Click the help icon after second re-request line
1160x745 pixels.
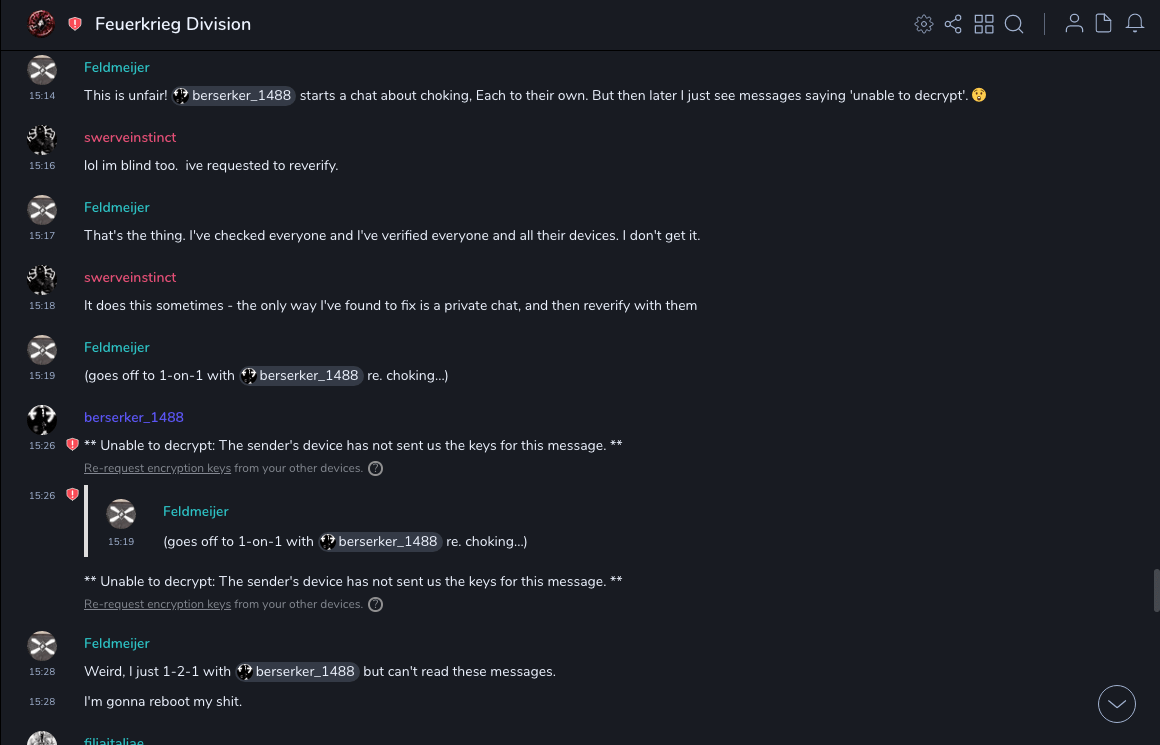coord(375,604)
